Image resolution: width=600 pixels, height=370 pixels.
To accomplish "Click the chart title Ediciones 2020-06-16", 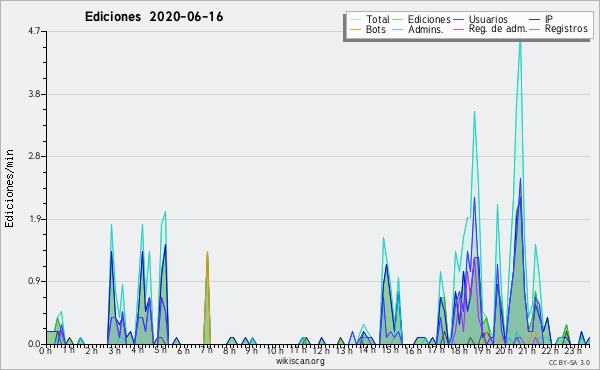I will [x=154, y=17].
